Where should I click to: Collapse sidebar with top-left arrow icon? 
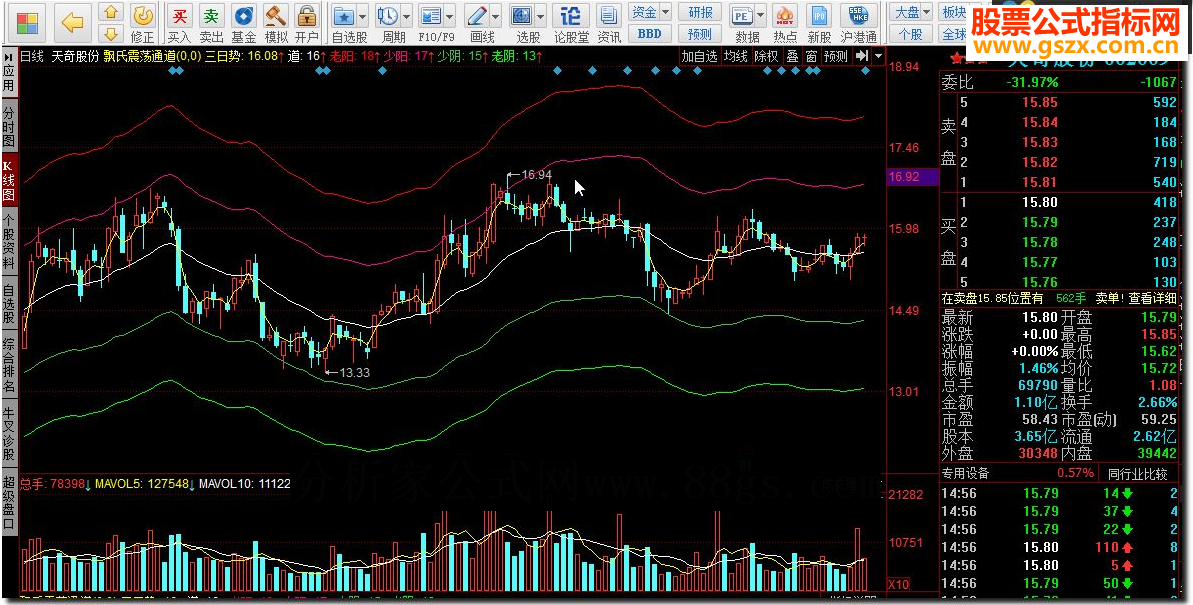[x=8, y=56]
